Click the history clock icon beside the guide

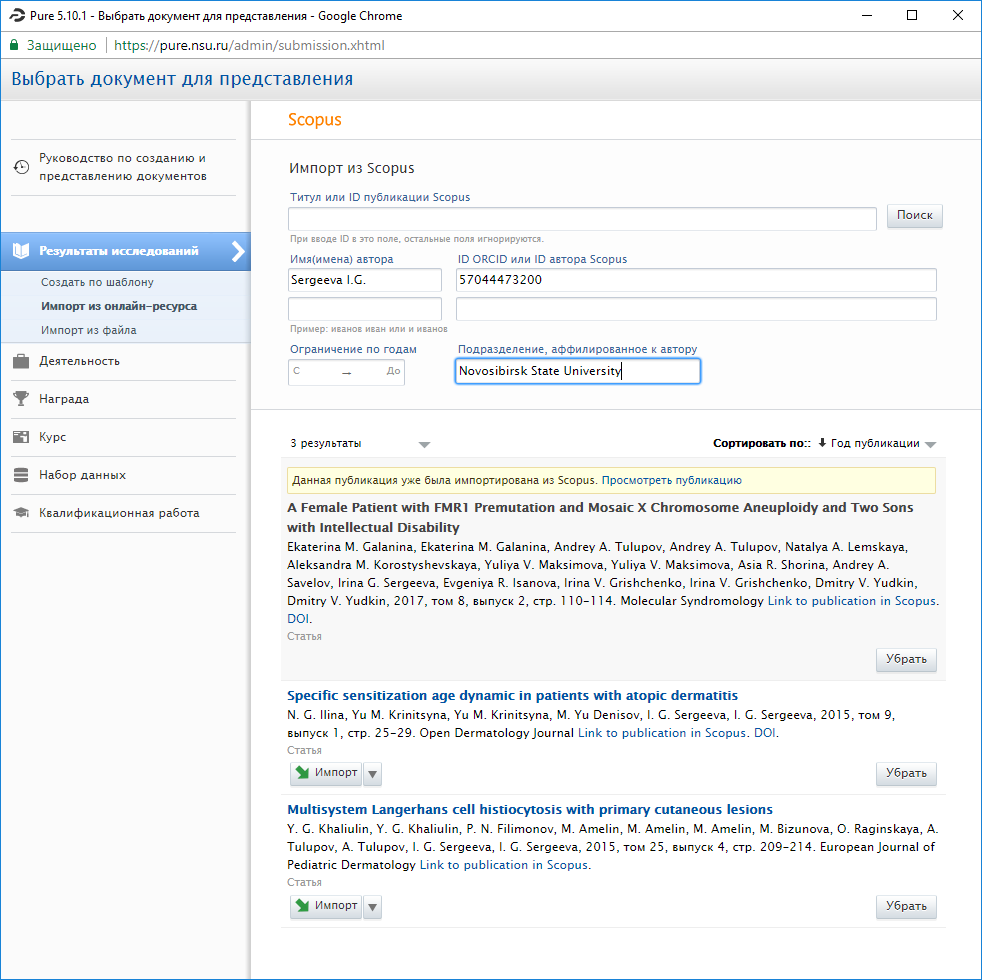click(21, 167)
